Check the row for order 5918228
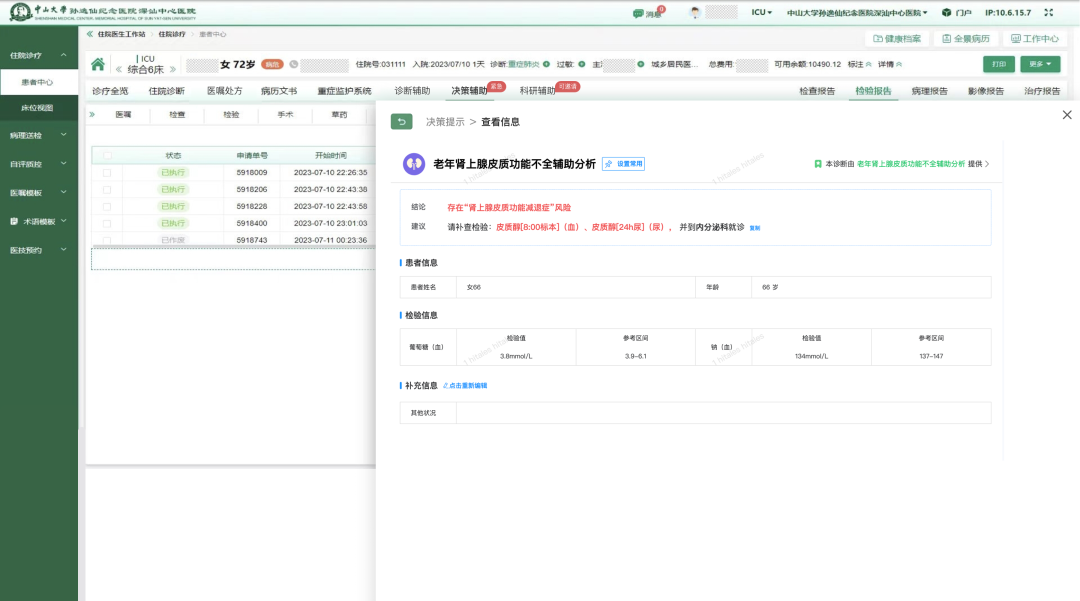 (x=107, y=206)
